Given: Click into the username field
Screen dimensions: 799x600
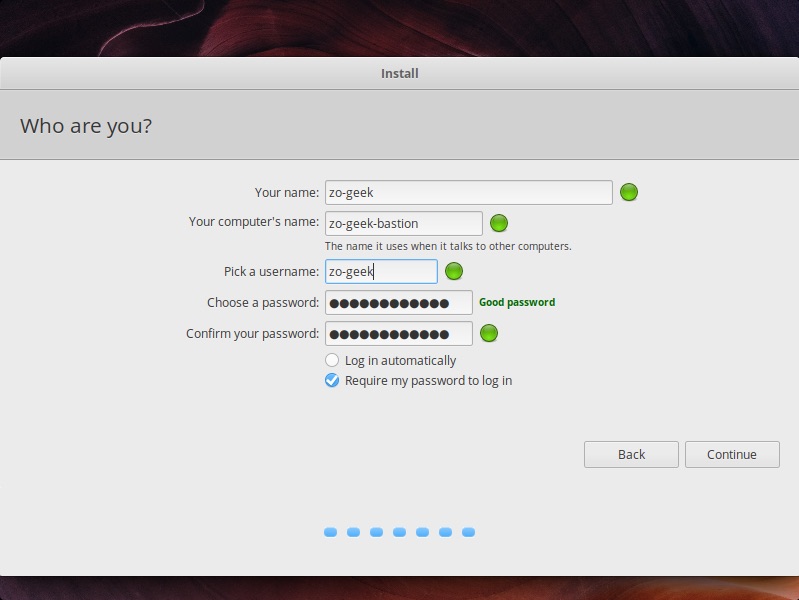Looking at the screenshot, I should (x=381, y=271).
